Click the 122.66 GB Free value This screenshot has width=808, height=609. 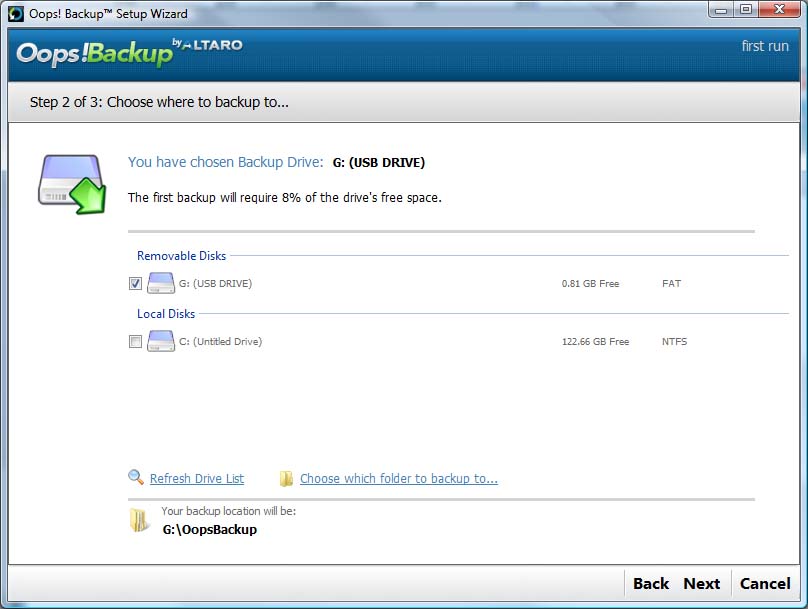pyautogui.click(x=595, y=342)
